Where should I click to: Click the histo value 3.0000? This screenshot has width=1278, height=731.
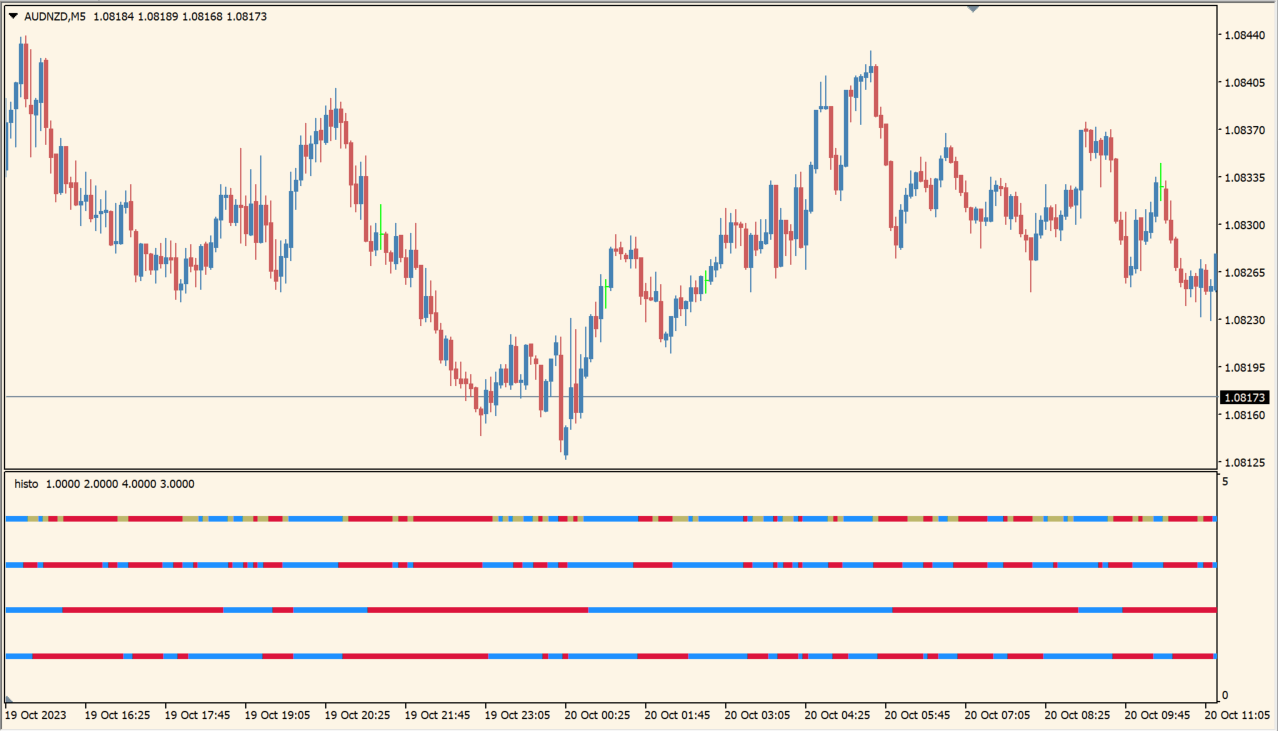[x=177, y=484]
